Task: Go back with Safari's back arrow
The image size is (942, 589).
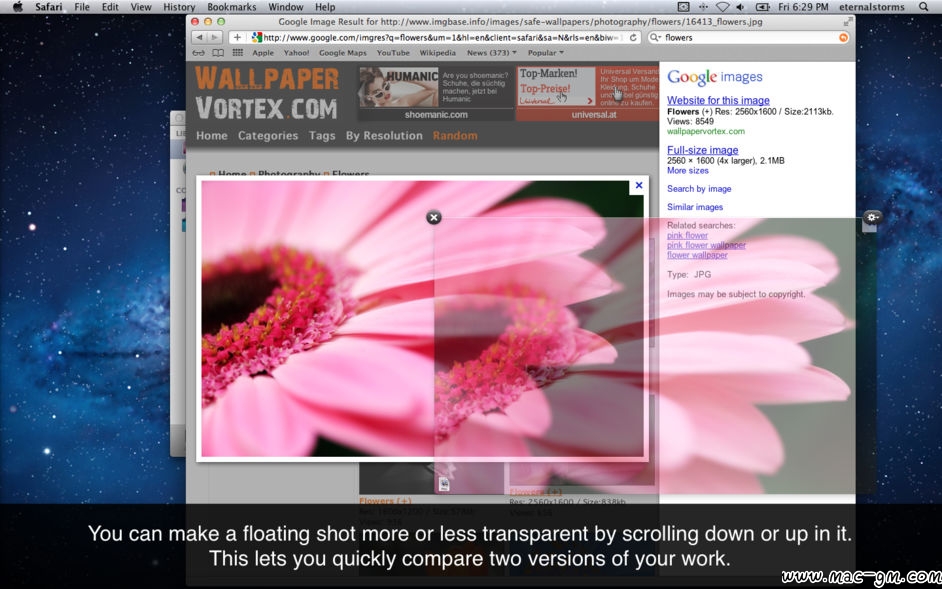Action: (x=199, y=37)
